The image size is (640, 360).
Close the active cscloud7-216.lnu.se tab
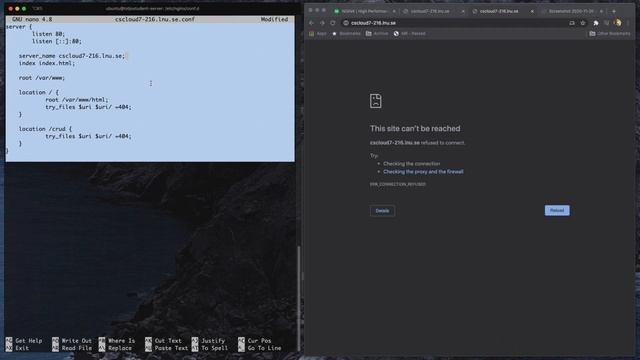[x=532, y=11]
